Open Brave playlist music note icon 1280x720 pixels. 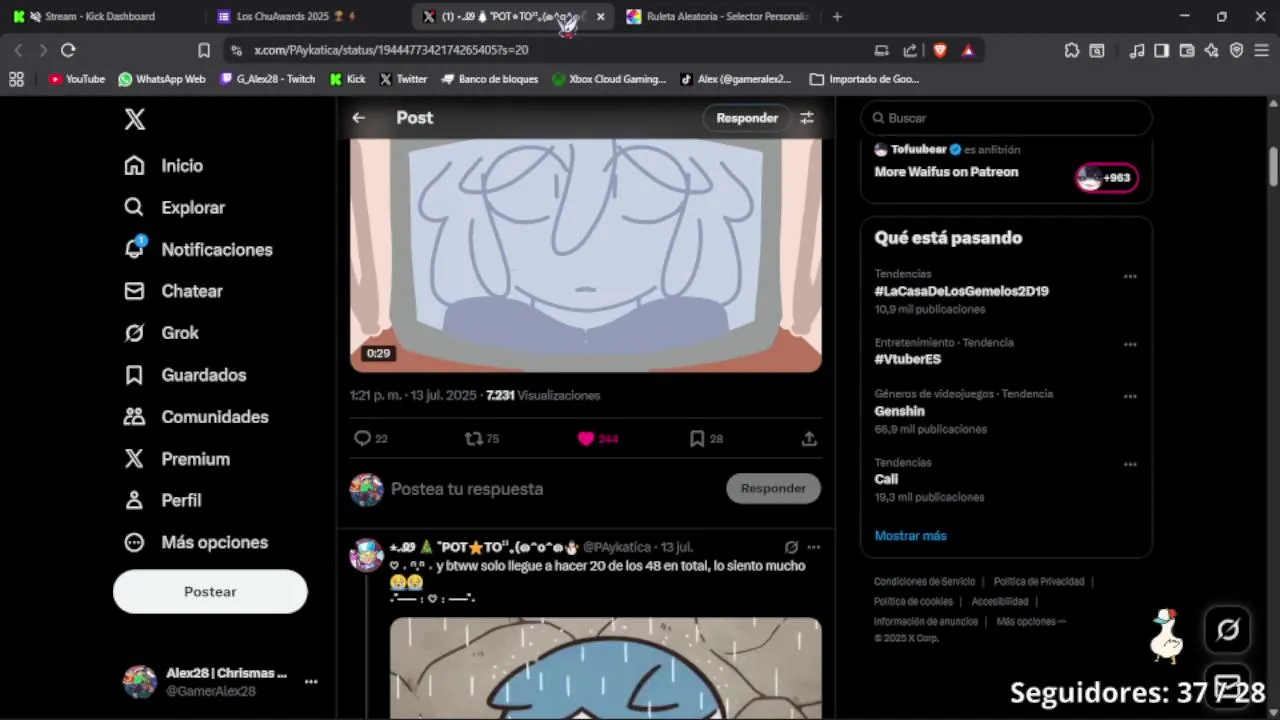(1137, 50)
